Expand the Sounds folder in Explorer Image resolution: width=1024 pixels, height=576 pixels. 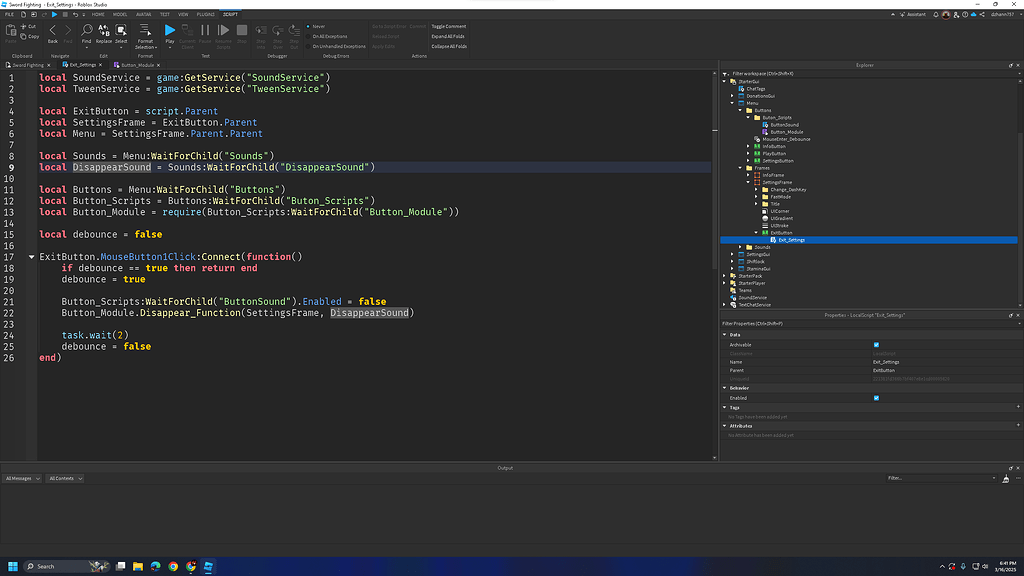pos(741,247)
